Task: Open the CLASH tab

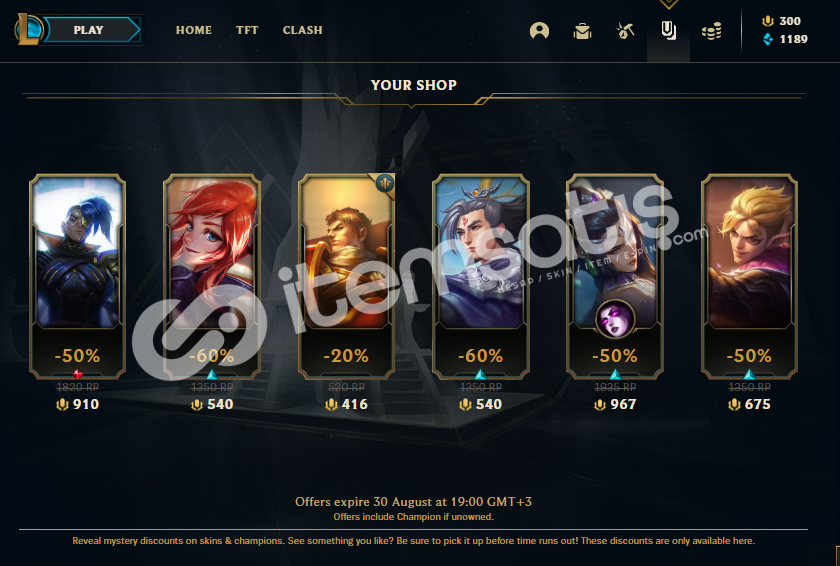Action: point(303,30)
